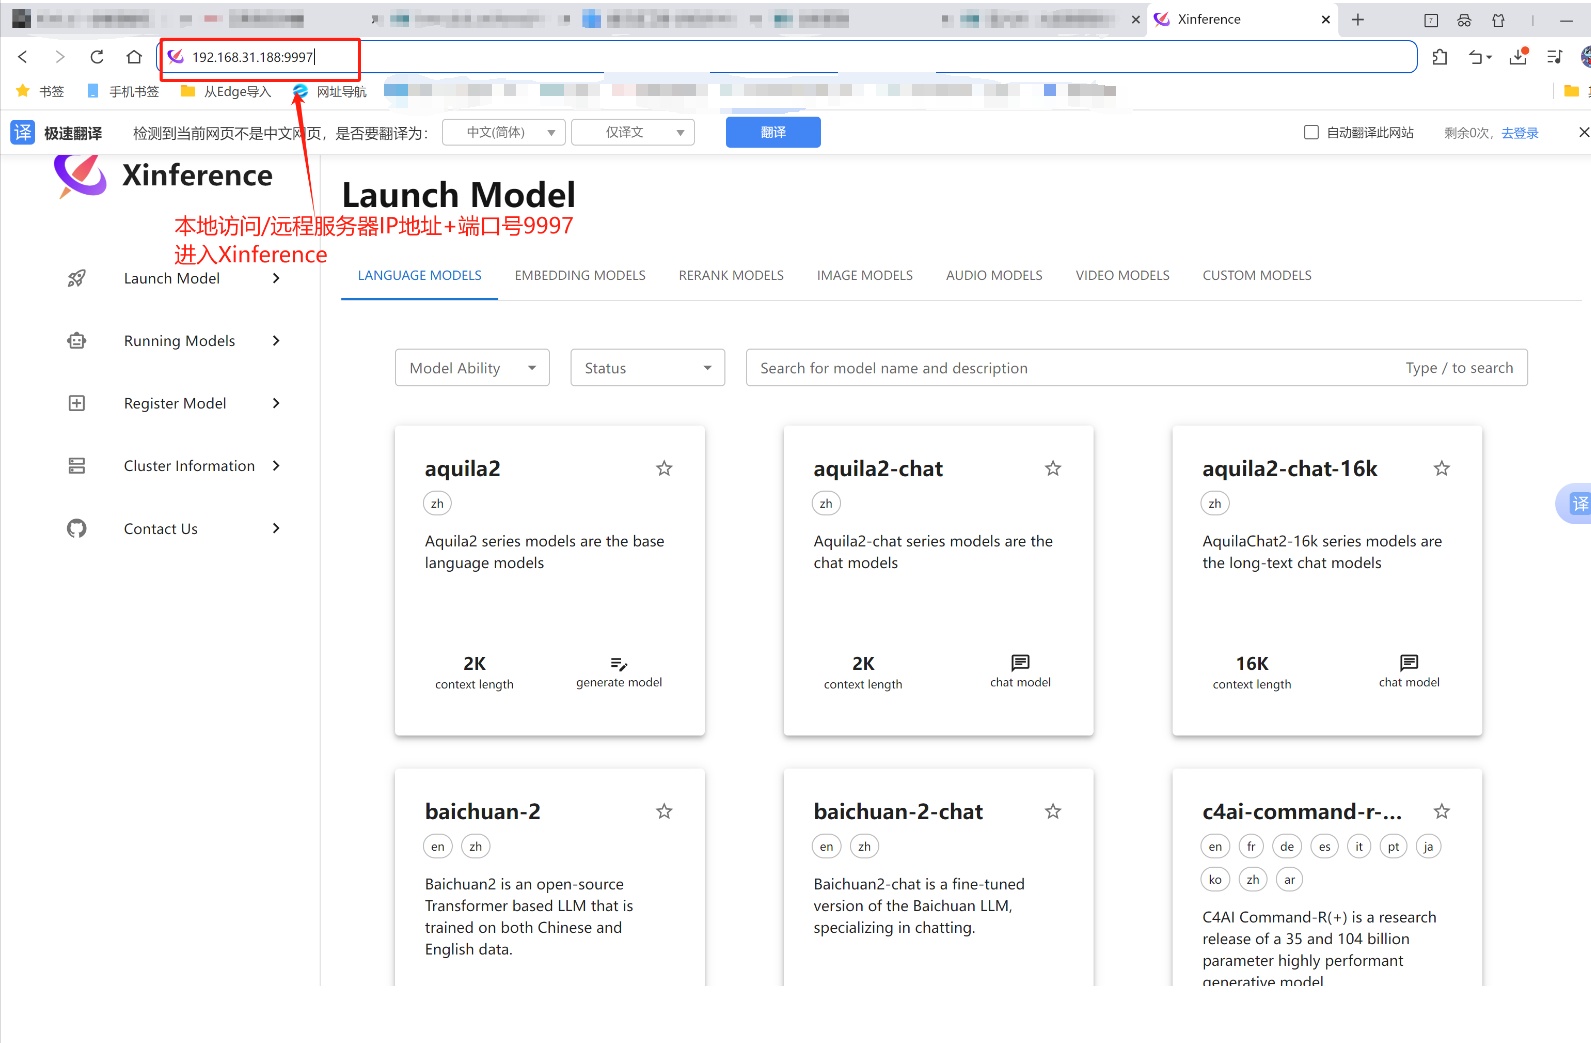This screenshot has width=1591, height=1043.
Task: Expand Launch Model chevron
Action: point(276,278)
